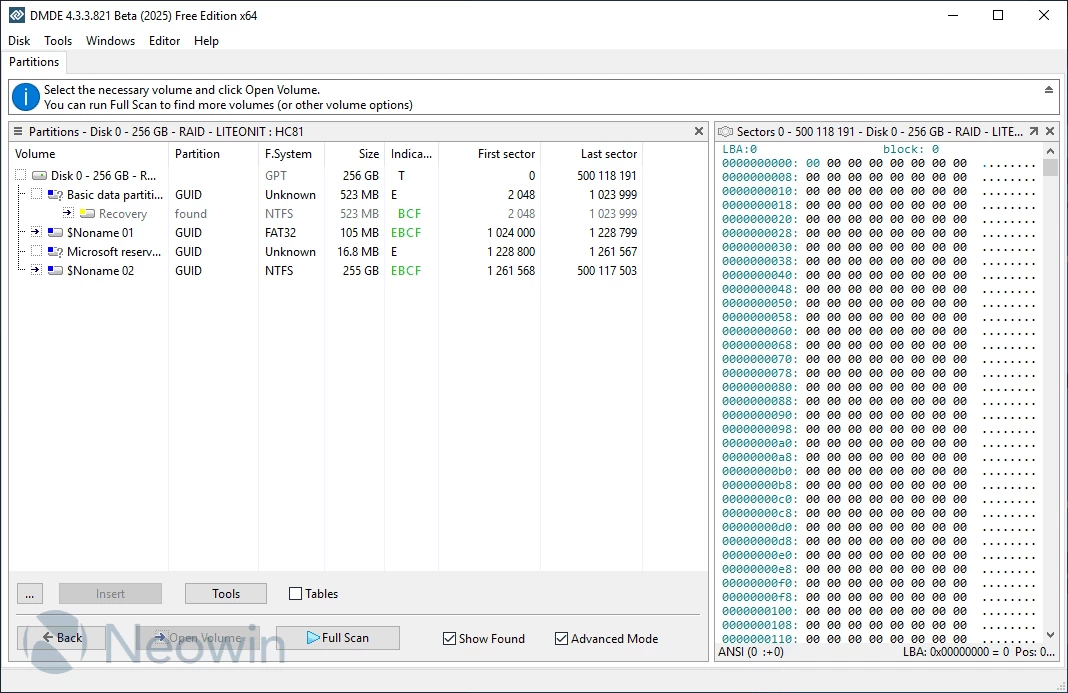Click the Open Volume button
1068x693 pixels.
click(198, 638)
